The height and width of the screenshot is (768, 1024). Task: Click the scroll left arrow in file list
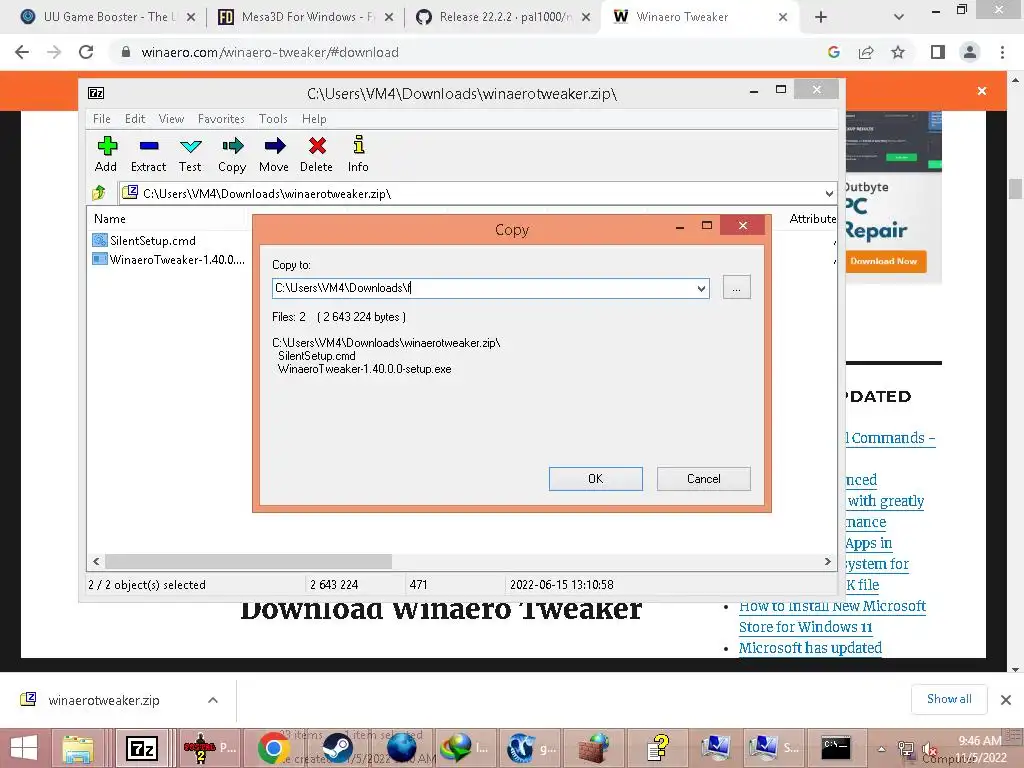coord(97,561)
